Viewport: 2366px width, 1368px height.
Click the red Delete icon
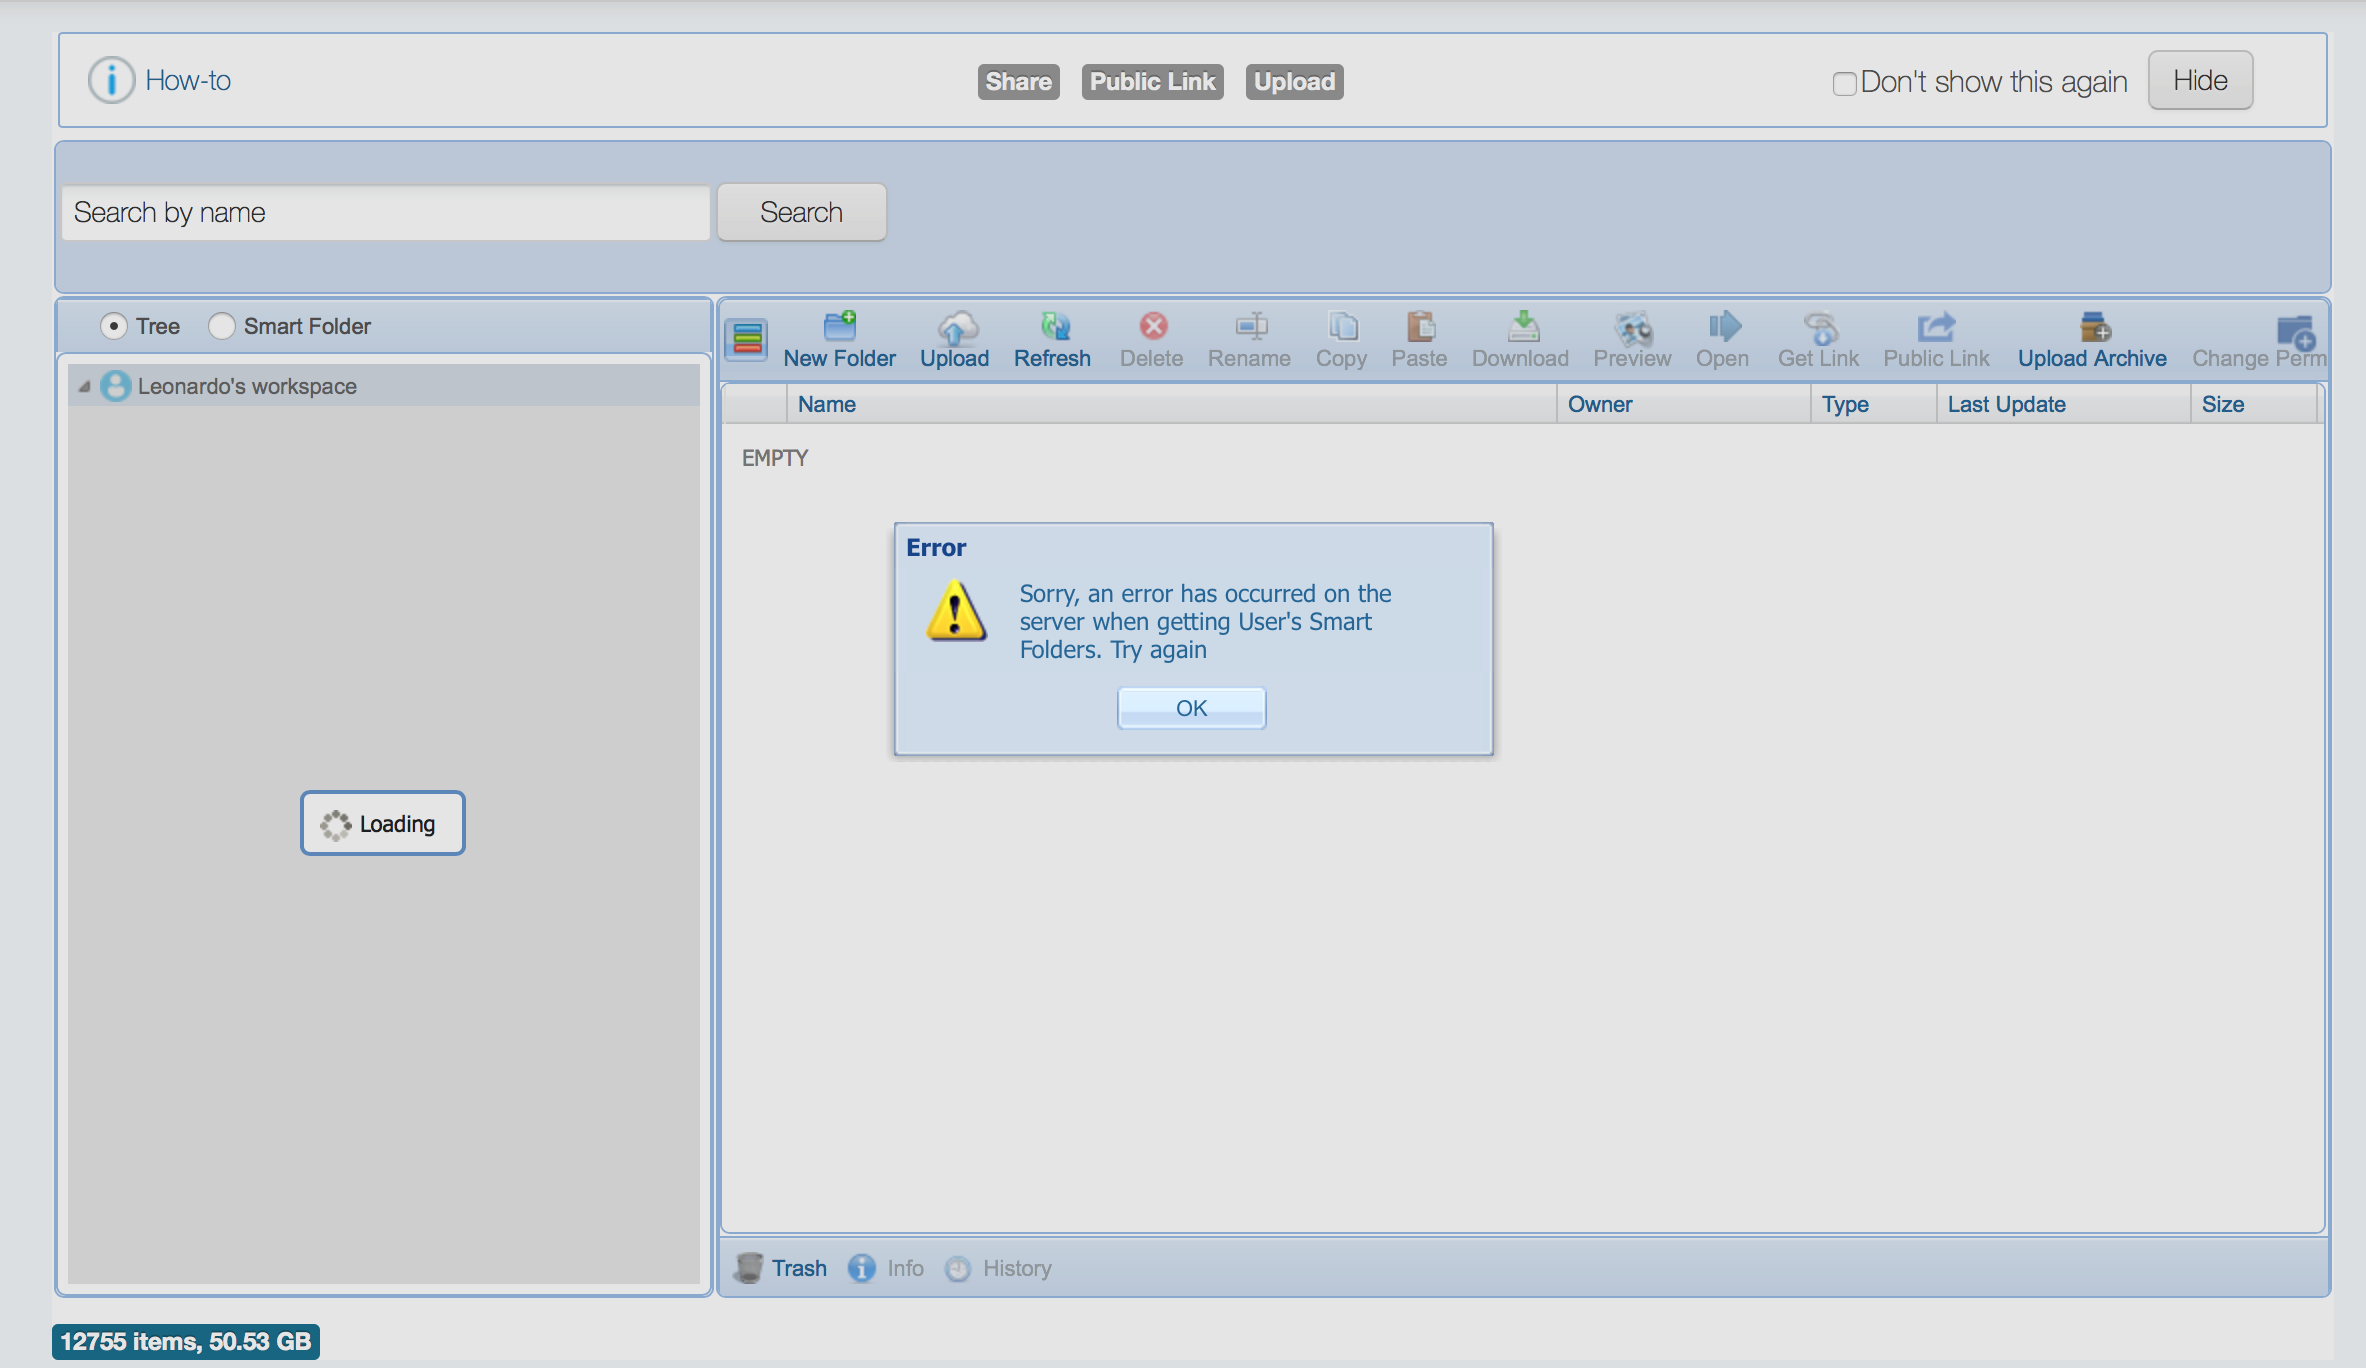click(x=1152, y=326)
